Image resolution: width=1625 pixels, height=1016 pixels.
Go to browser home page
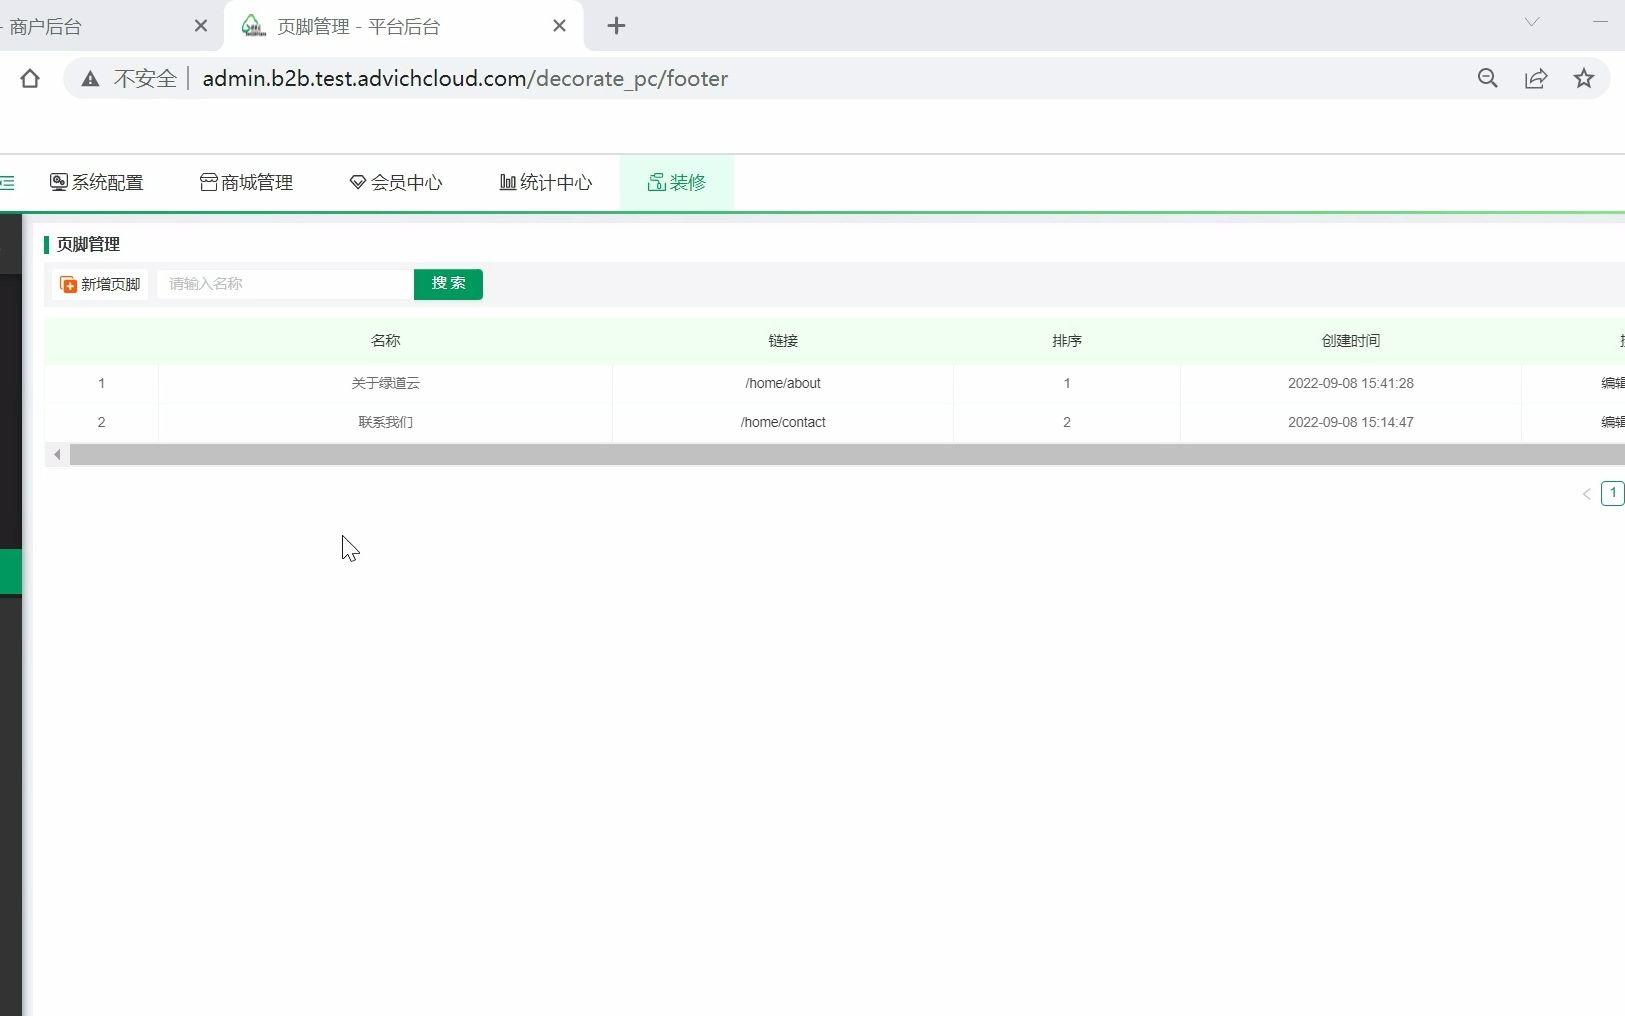click(x=30, y=78)
